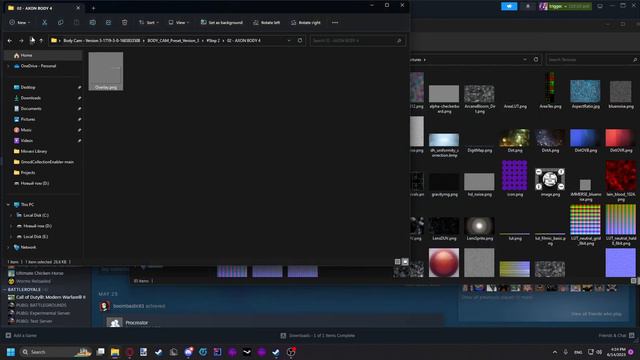Click the microphone icon in system tray
This screenshot has width=640, height=360.
pos(566,352)
